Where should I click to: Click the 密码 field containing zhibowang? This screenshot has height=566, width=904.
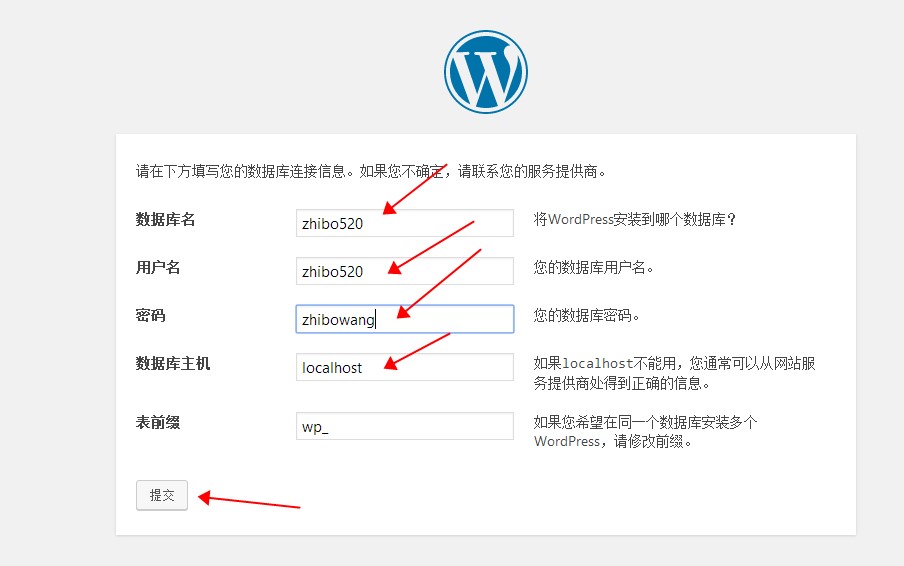pyautogui.click(x=405, y=319)
